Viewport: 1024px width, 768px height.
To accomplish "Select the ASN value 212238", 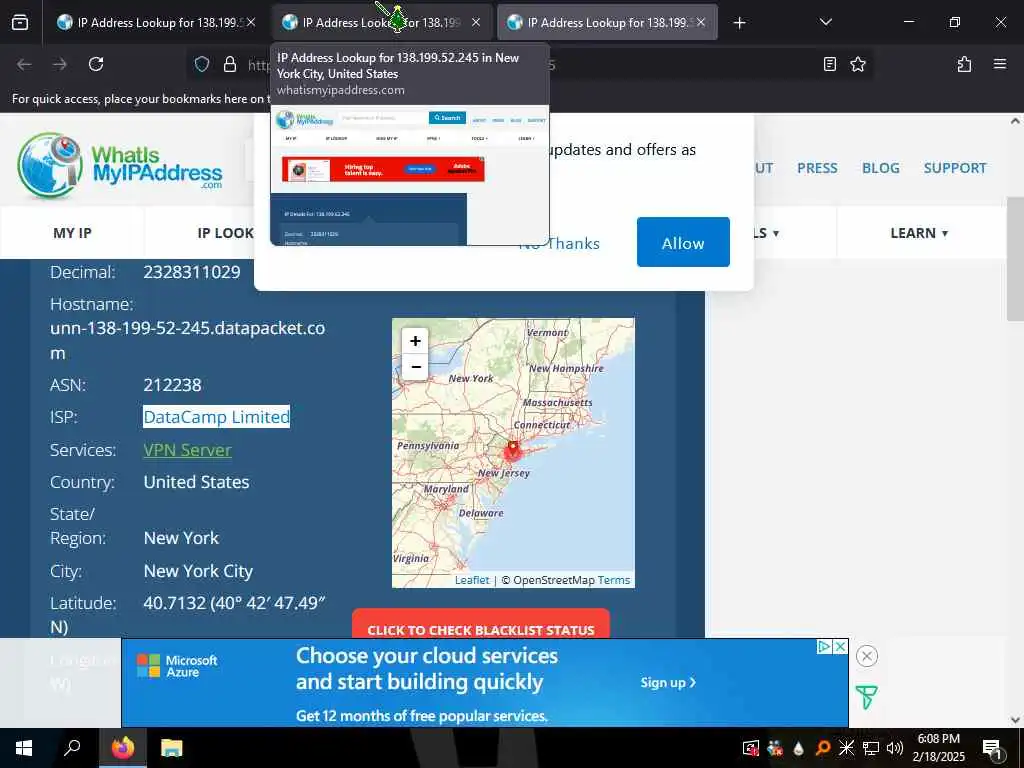I will pos(172,385).
